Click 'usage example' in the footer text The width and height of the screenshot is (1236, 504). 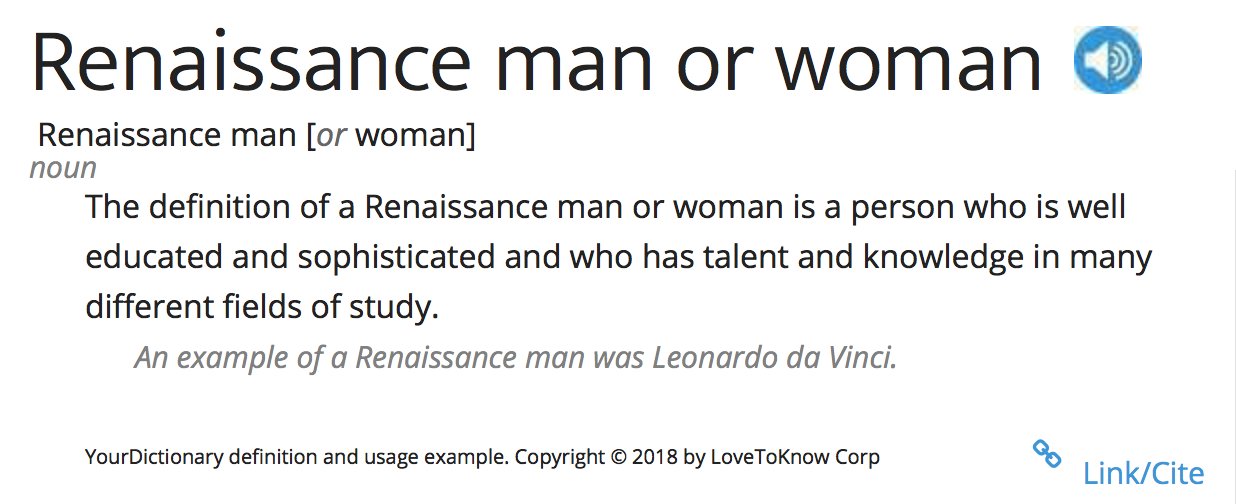click(x=453, y=458)
